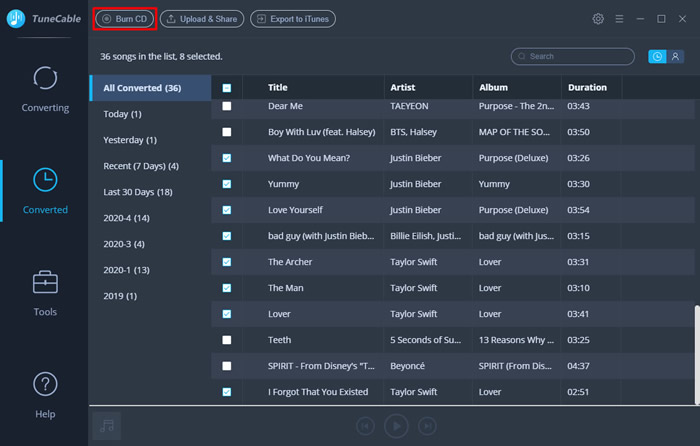
Task: Switch to sort-by-date clock view
Action: [657, 56]
